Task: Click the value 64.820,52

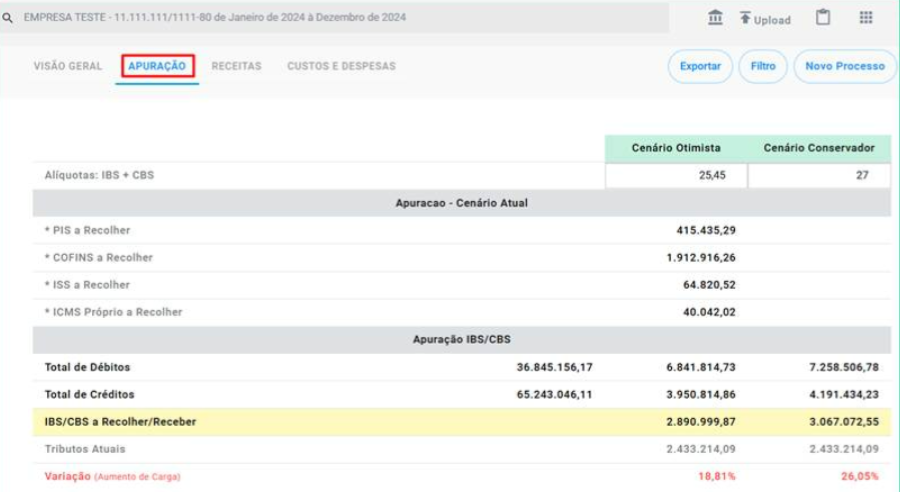Action: [x=709, y=285]
